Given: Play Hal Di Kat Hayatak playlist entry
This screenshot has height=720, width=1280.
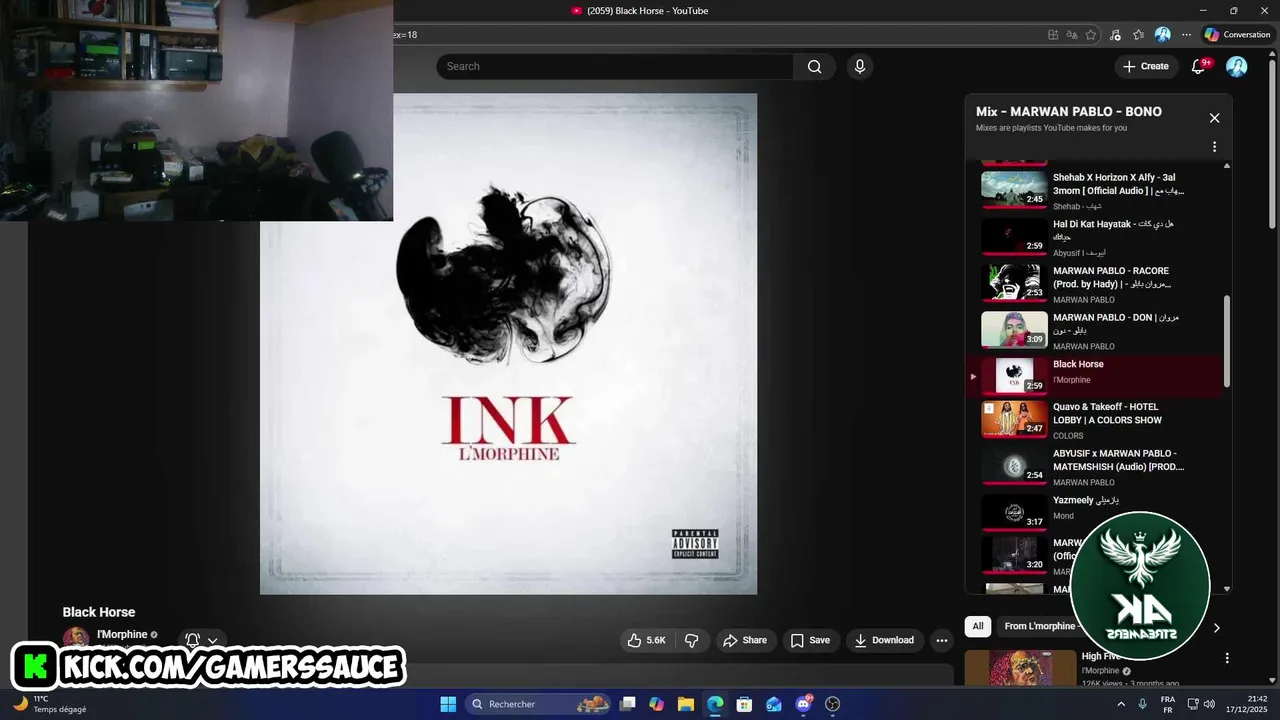Looking at the screenshot, I should (1095, 237).
